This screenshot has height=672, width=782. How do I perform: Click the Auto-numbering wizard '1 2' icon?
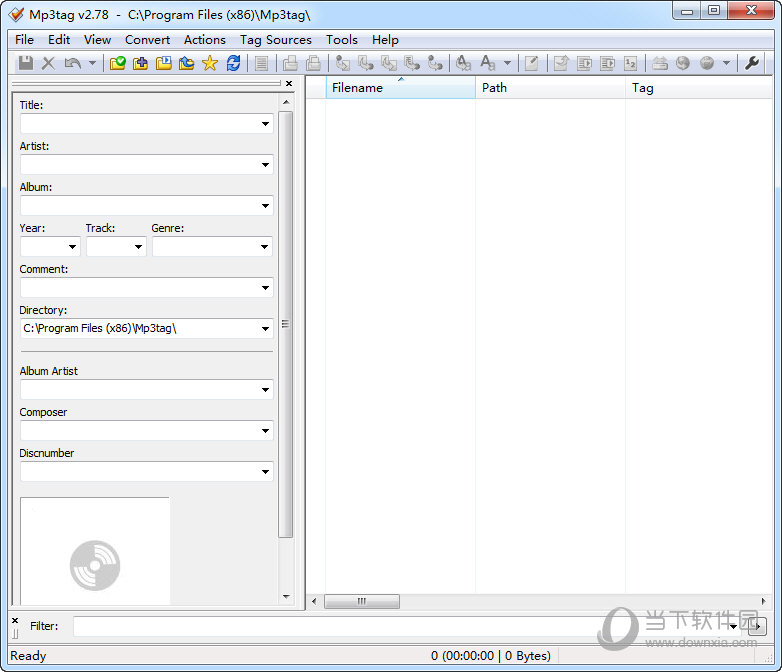[630, 63]
